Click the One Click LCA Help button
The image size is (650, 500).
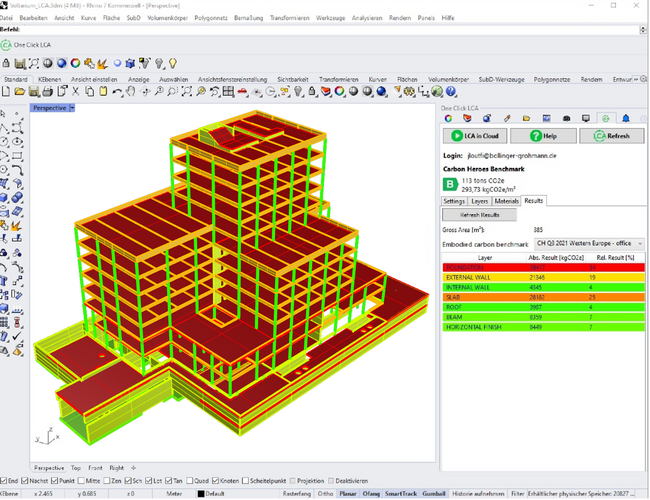coord(543,136)
